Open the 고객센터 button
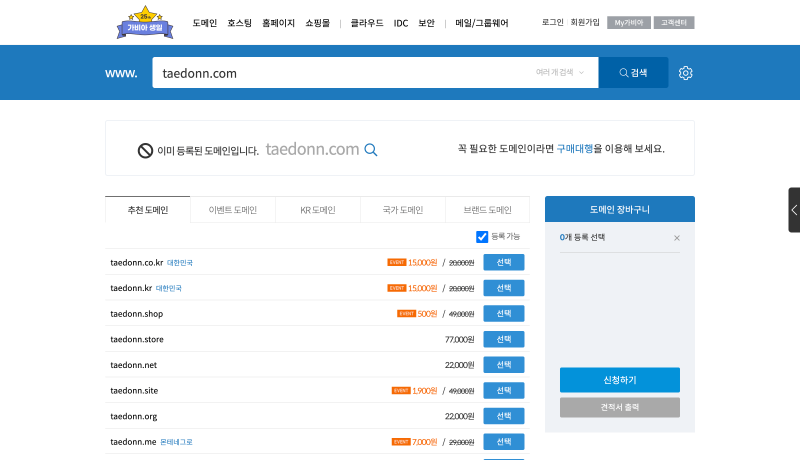This screenshot has height=460, width=800. tap(673, 22)
